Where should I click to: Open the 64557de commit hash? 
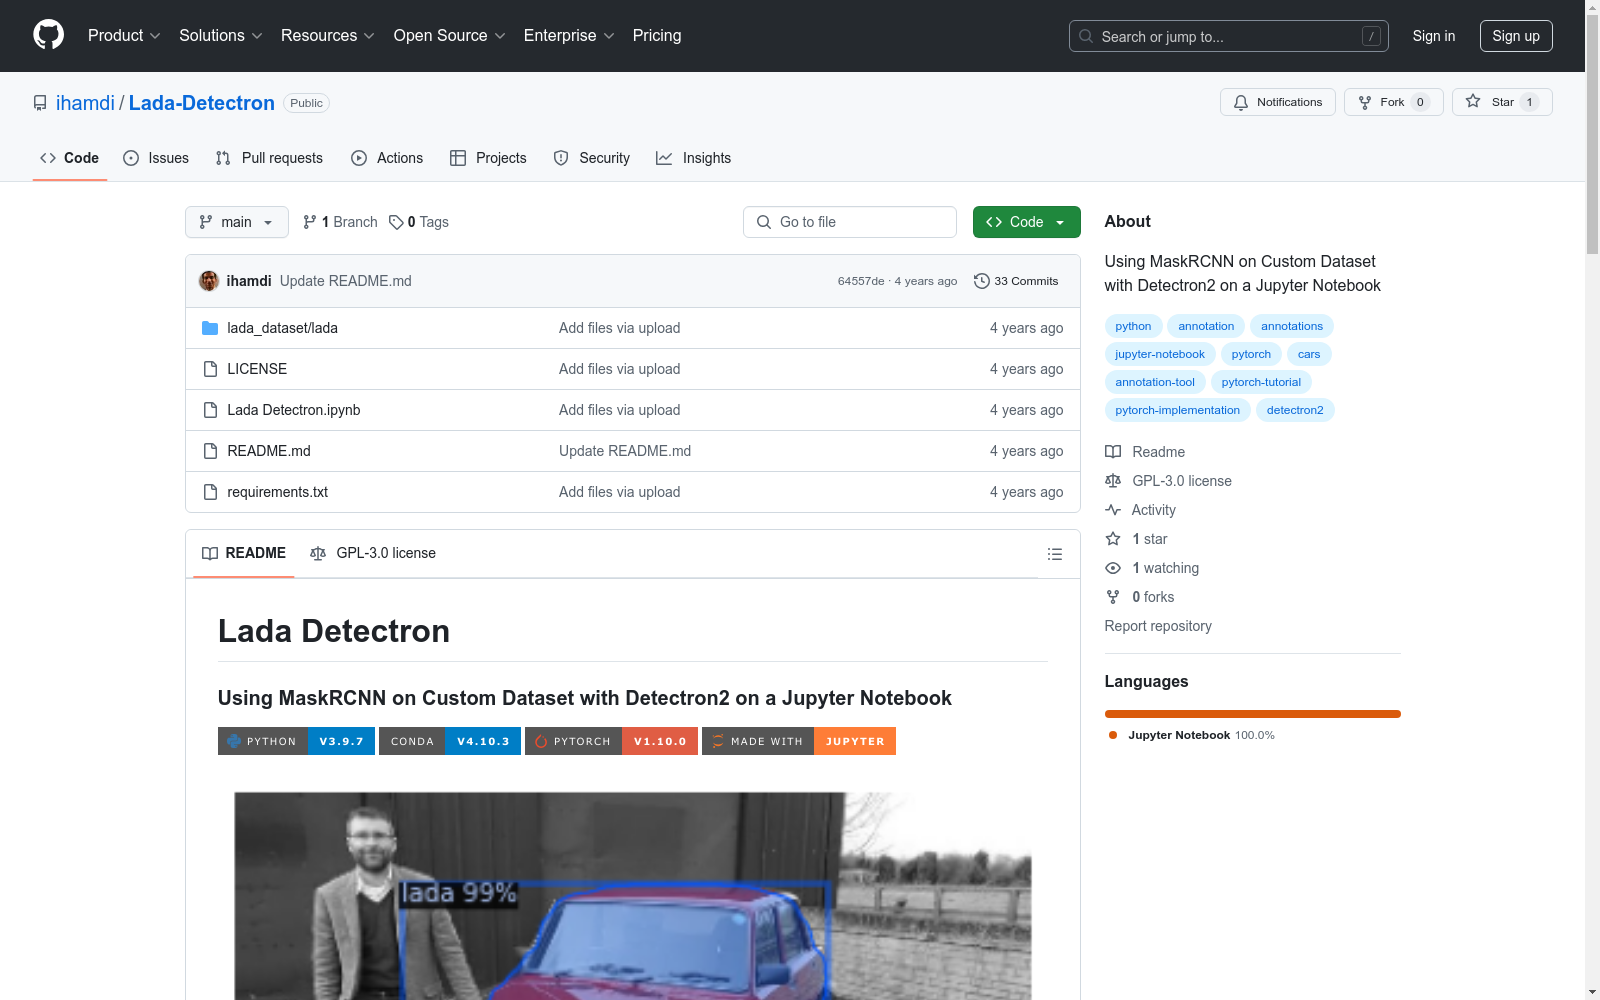pos(861,281)
